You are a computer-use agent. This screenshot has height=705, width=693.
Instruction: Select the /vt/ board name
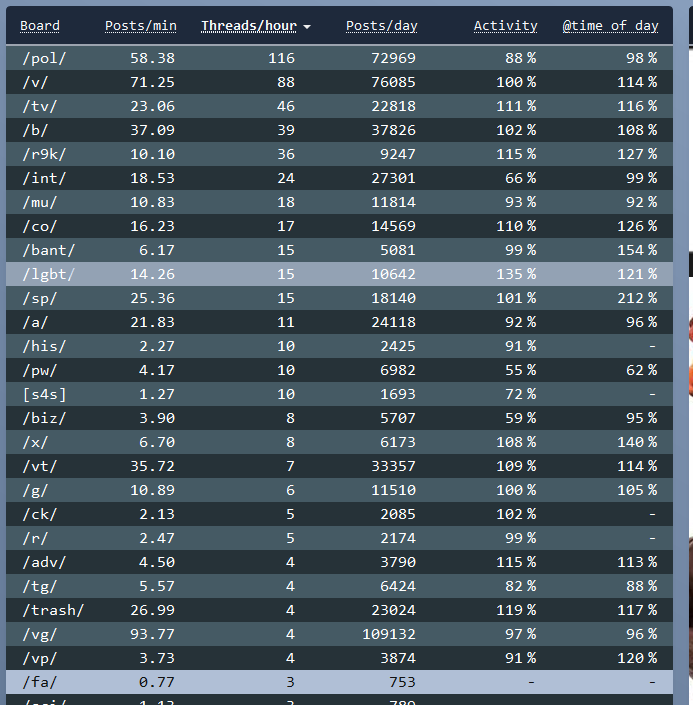tap(40, 466)
